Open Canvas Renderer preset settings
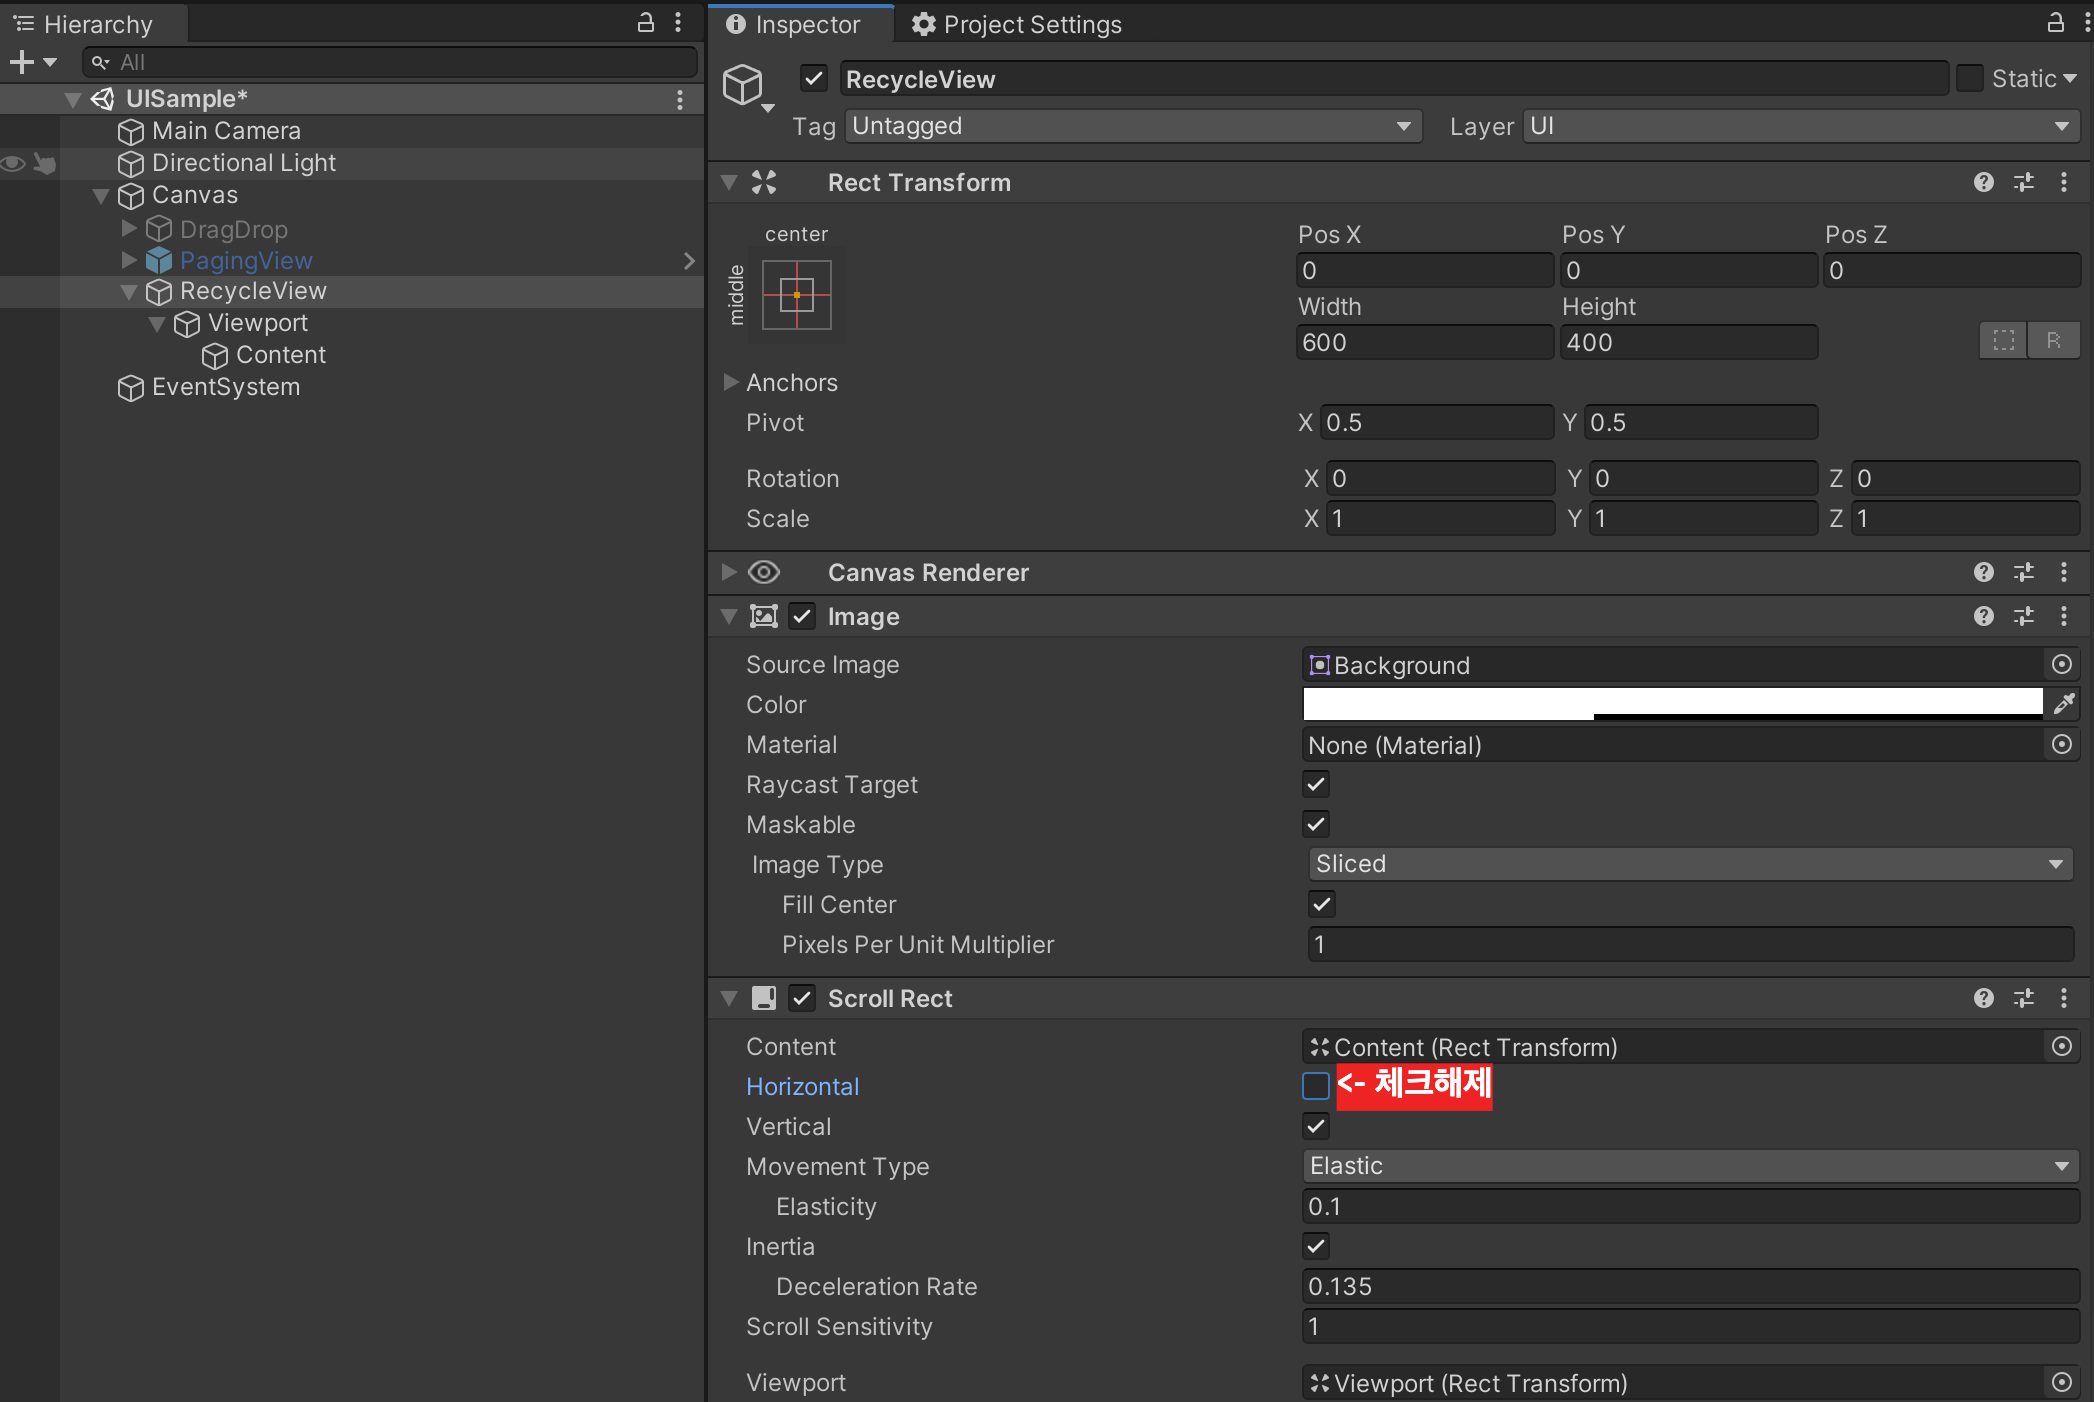The image size is (2094, 1402). click(2024, 572)
